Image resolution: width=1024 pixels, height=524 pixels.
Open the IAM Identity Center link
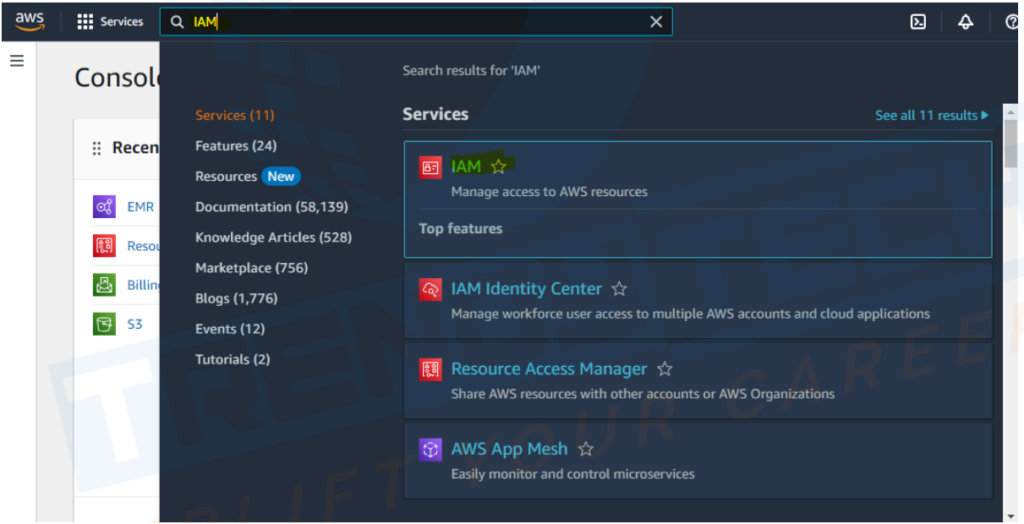[x=526, y=288]
